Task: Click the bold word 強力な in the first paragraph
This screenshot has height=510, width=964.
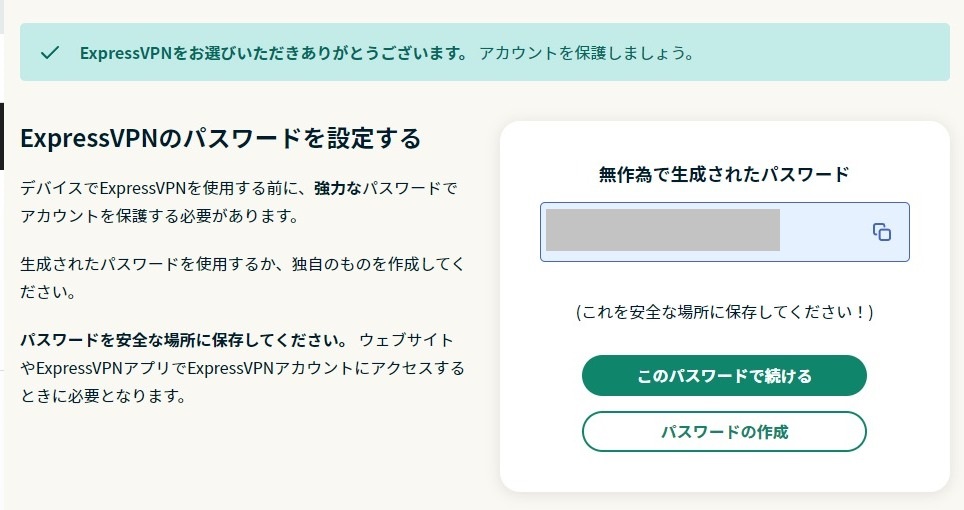Action: pyautogui.click(x=338, y=188)
